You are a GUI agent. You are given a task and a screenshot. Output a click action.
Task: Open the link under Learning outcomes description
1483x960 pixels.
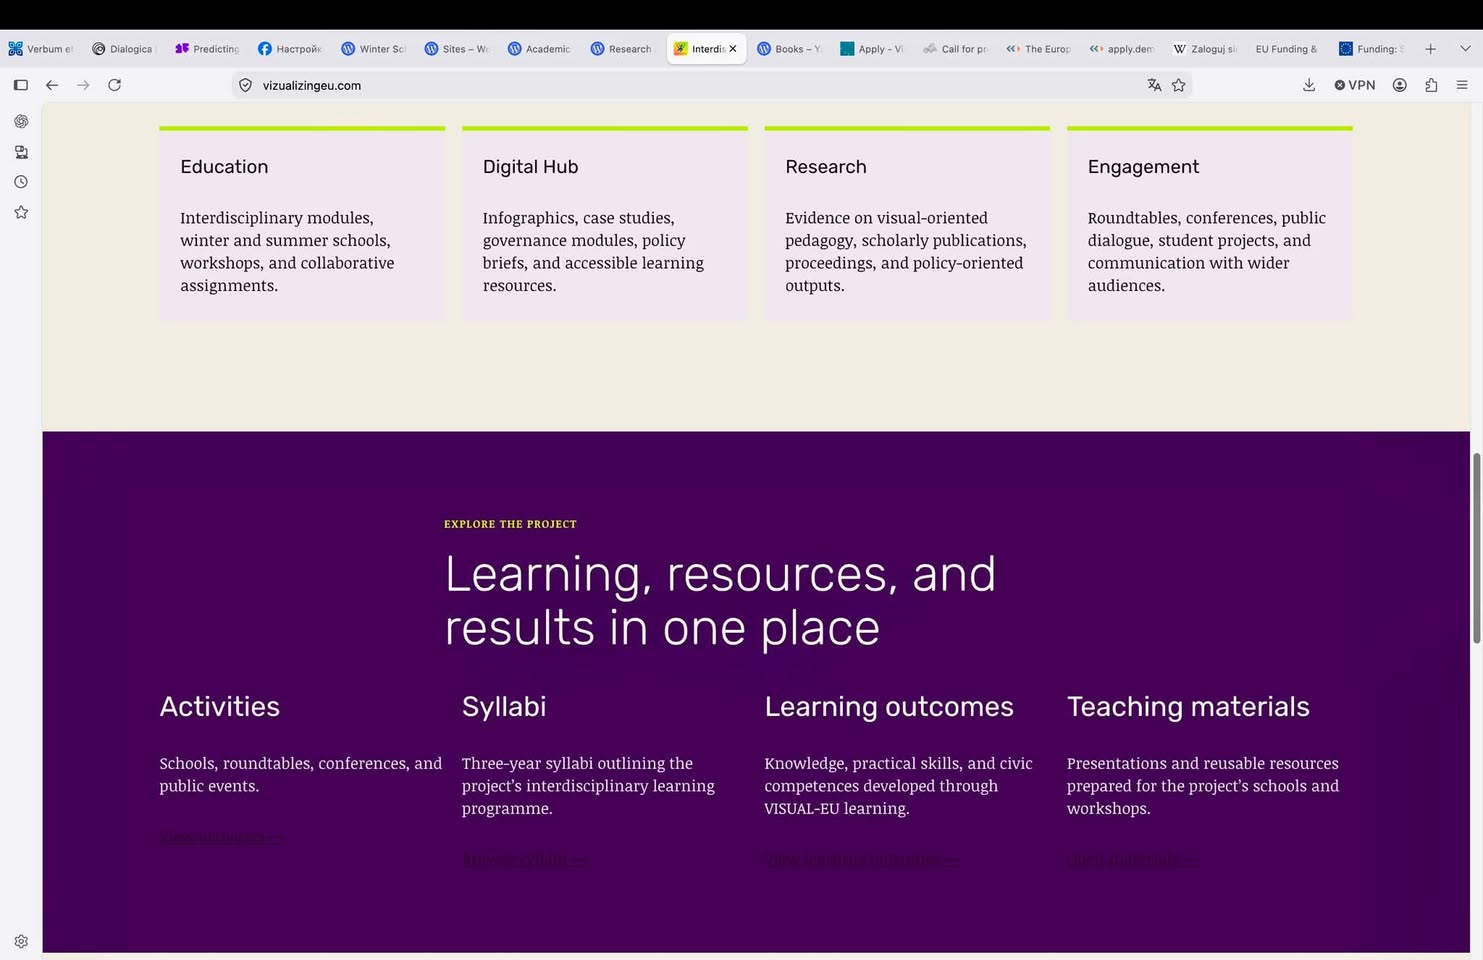(x=862, y=859)
